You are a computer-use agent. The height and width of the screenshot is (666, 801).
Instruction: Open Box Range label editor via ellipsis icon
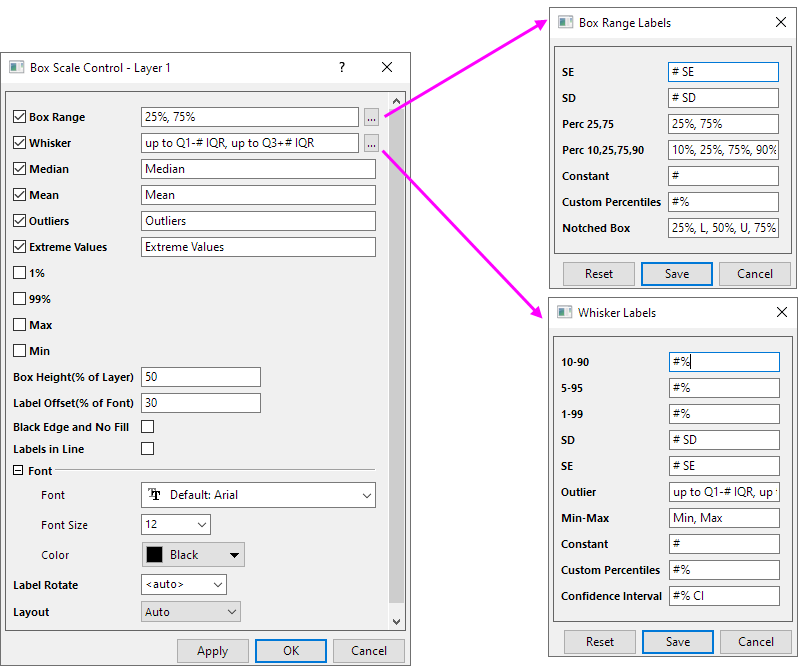pyautogui.click(x=371, y=117)
